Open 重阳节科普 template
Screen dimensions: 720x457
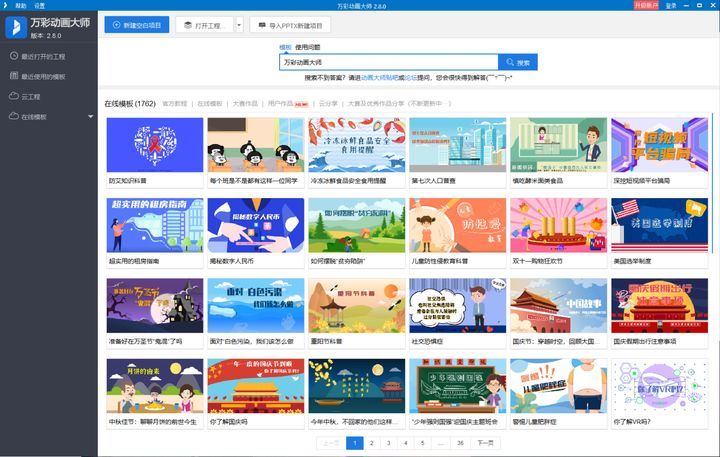[x=357, y=305]
